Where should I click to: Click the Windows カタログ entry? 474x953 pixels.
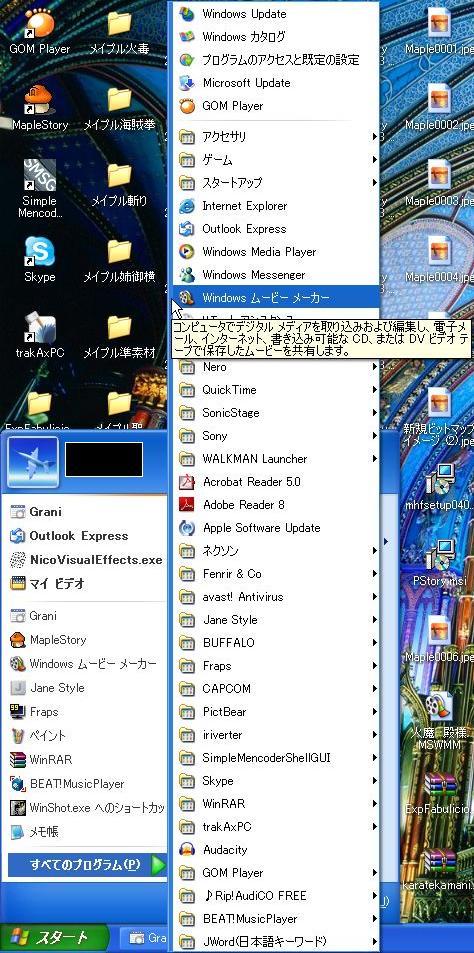point(276,36)
